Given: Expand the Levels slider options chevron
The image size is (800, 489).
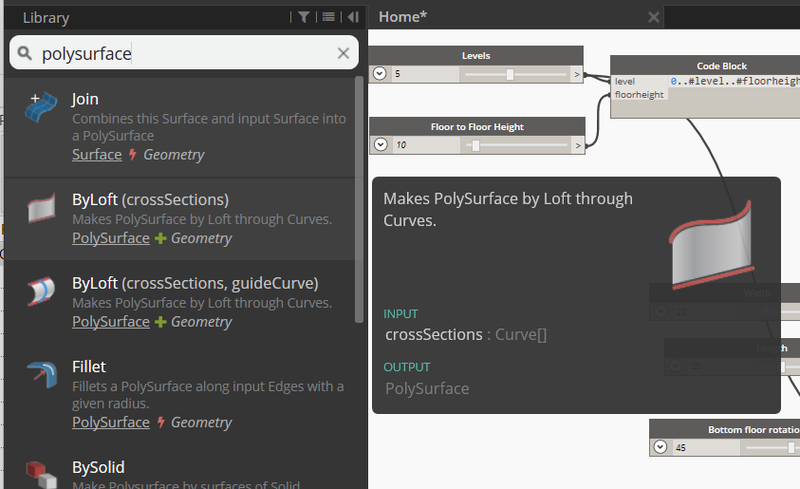Looking at the screenshot, I should [x=380, y=74].
